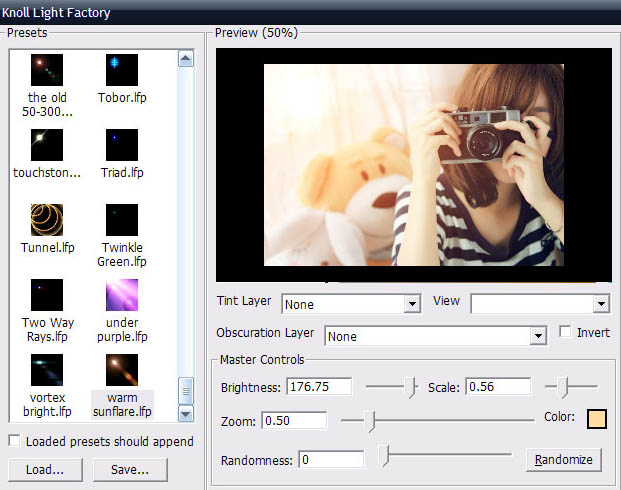Click the Scale value field
621x490 pixels.
click(498, 387)
